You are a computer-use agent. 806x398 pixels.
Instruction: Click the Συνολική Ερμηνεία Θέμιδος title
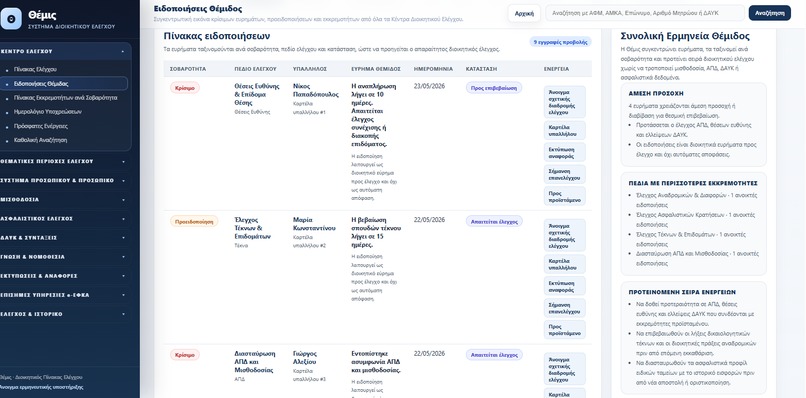pyautogui.click(x=685, y=37)
